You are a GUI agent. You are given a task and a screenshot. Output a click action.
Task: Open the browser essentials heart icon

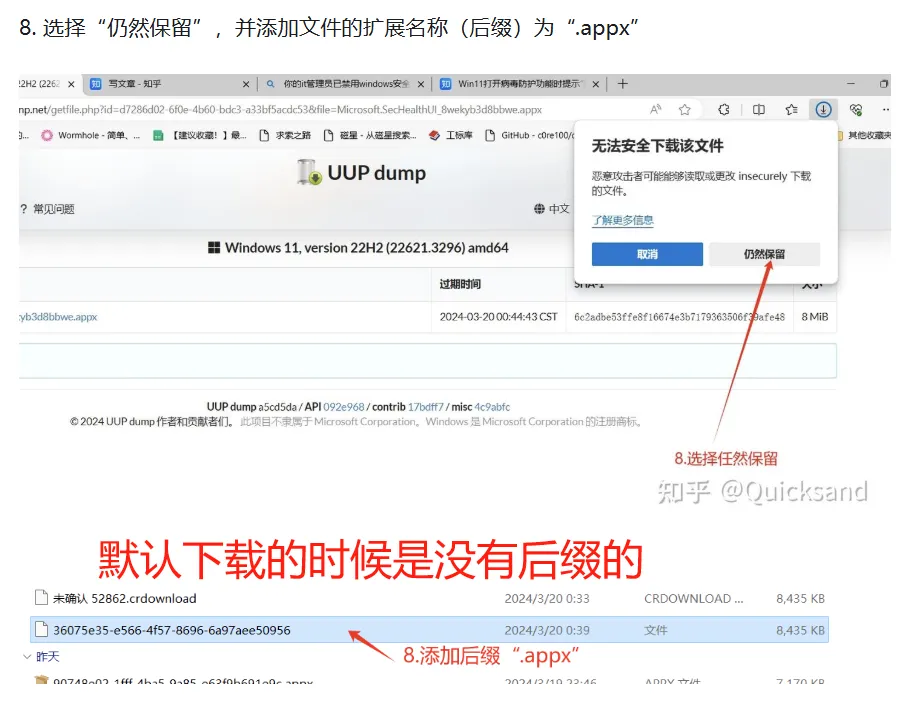[x=856, y=109]
